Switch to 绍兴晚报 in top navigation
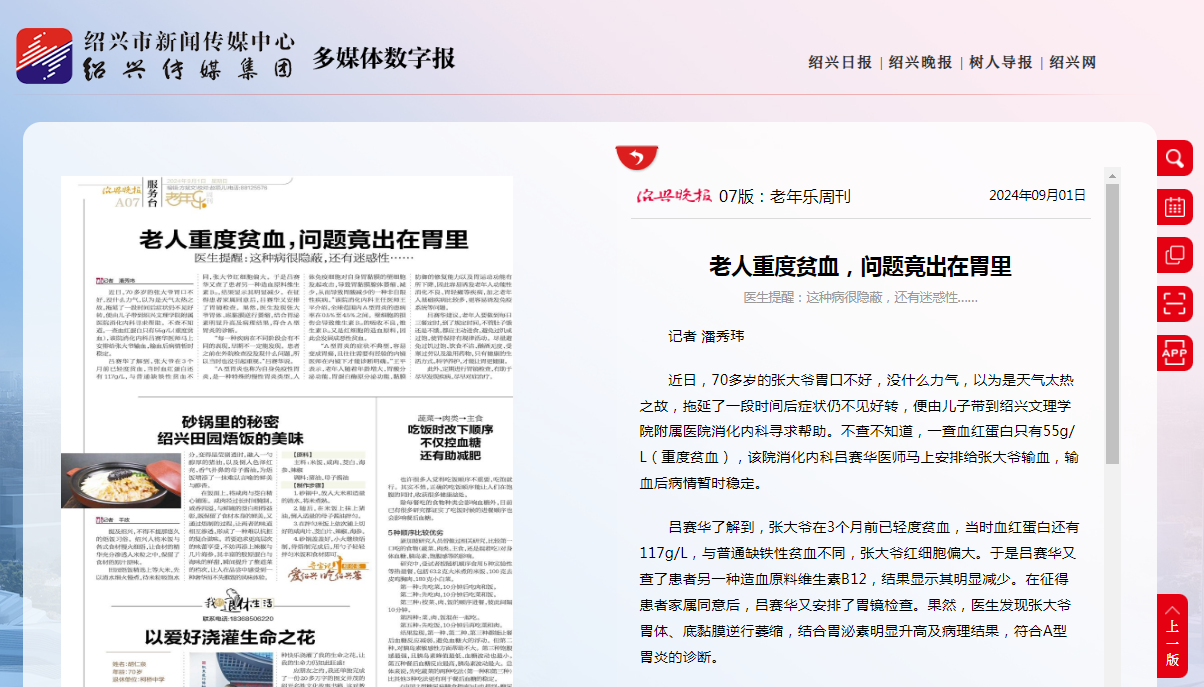The height and width of the screenshot is (687, 1204). click(x=920, y=62)
